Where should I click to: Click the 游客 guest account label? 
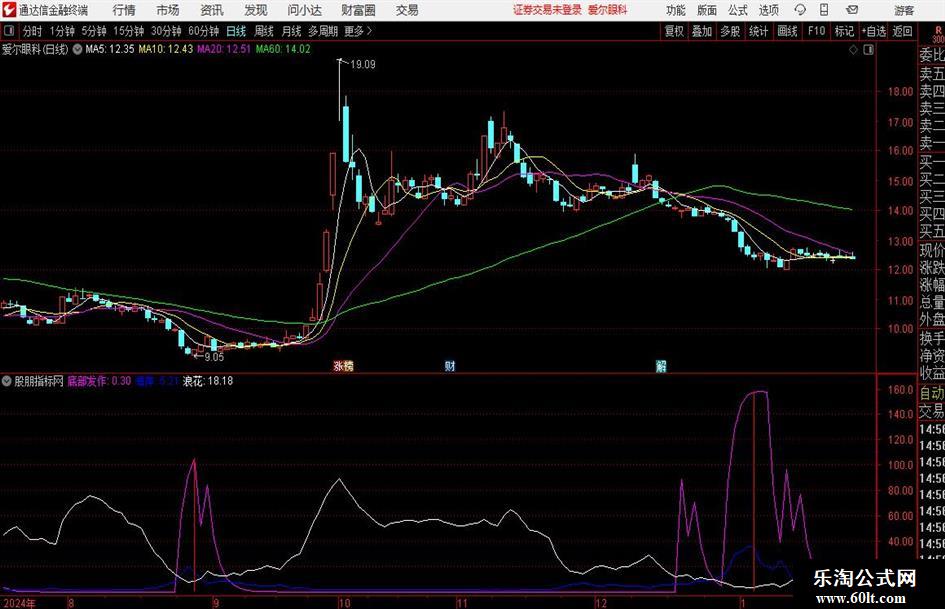click(904, 10)
